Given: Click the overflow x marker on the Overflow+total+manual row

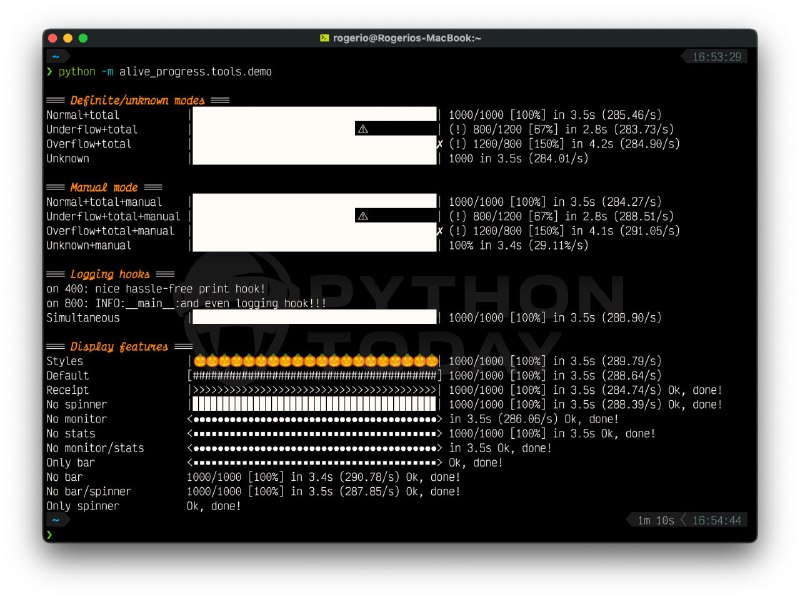Looking at the screenshot, I should (440, 231).
